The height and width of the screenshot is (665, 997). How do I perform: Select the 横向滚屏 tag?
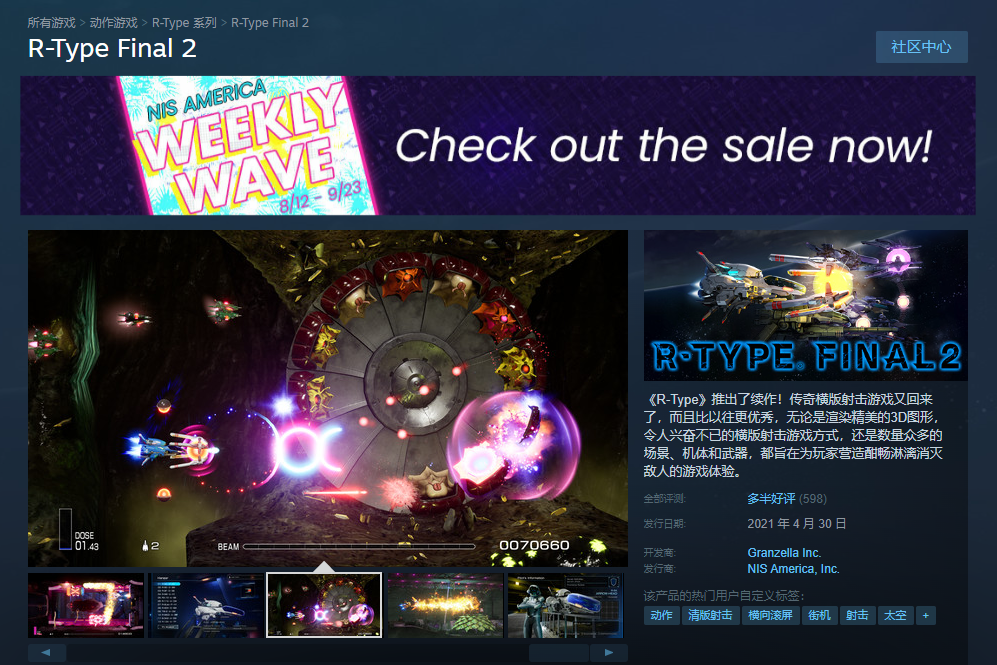(771, 615)
